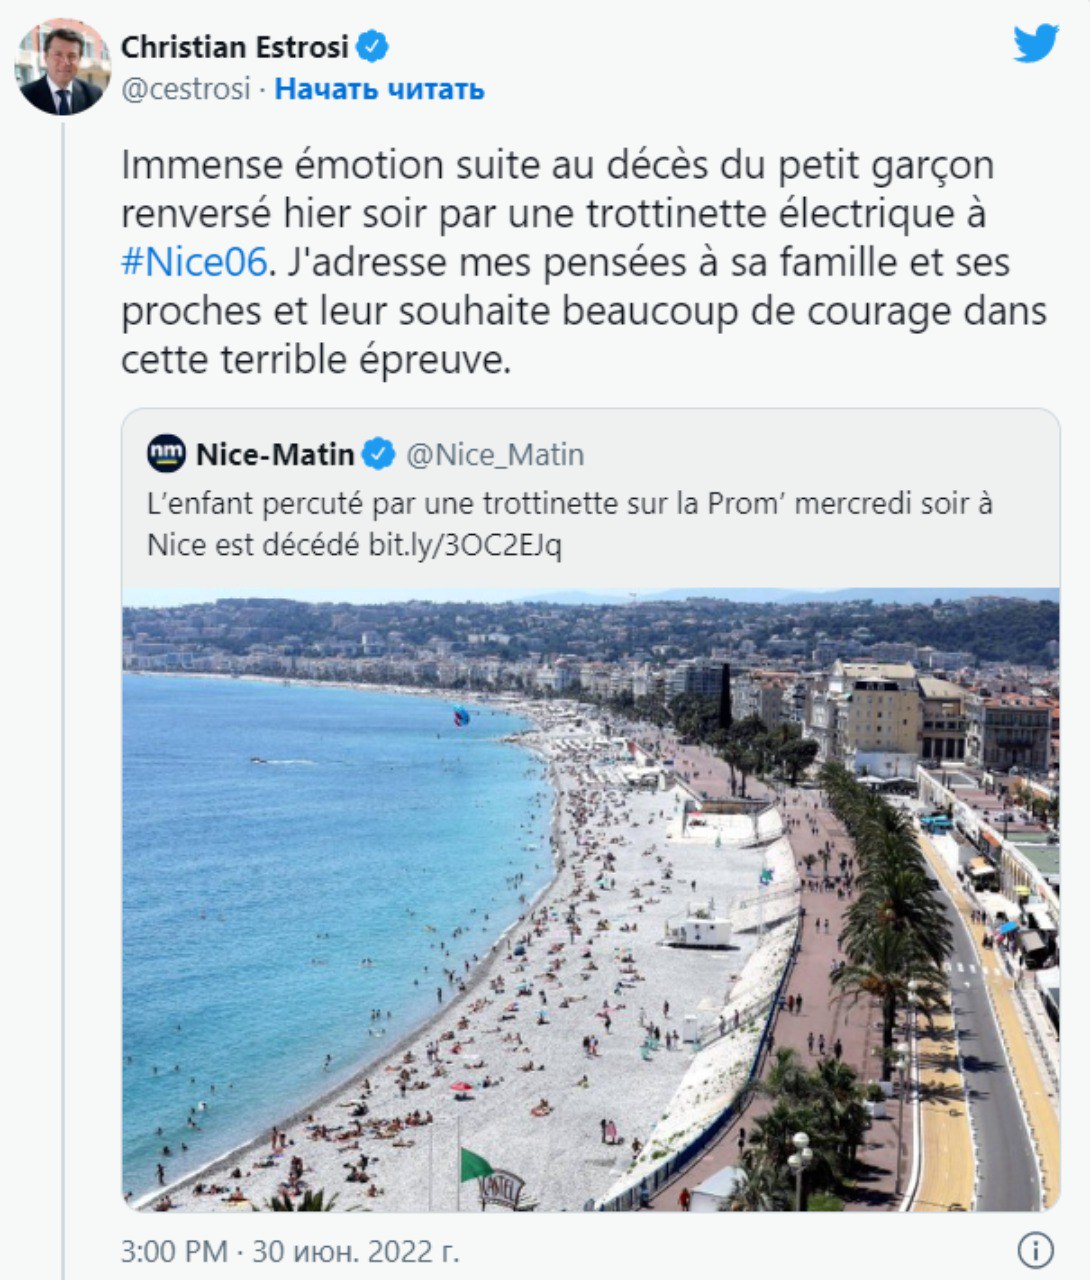This screenshot has height=1280, width=1090.
Task: Click the 3:00 PM tweet time
Action: coord(177,1250)
